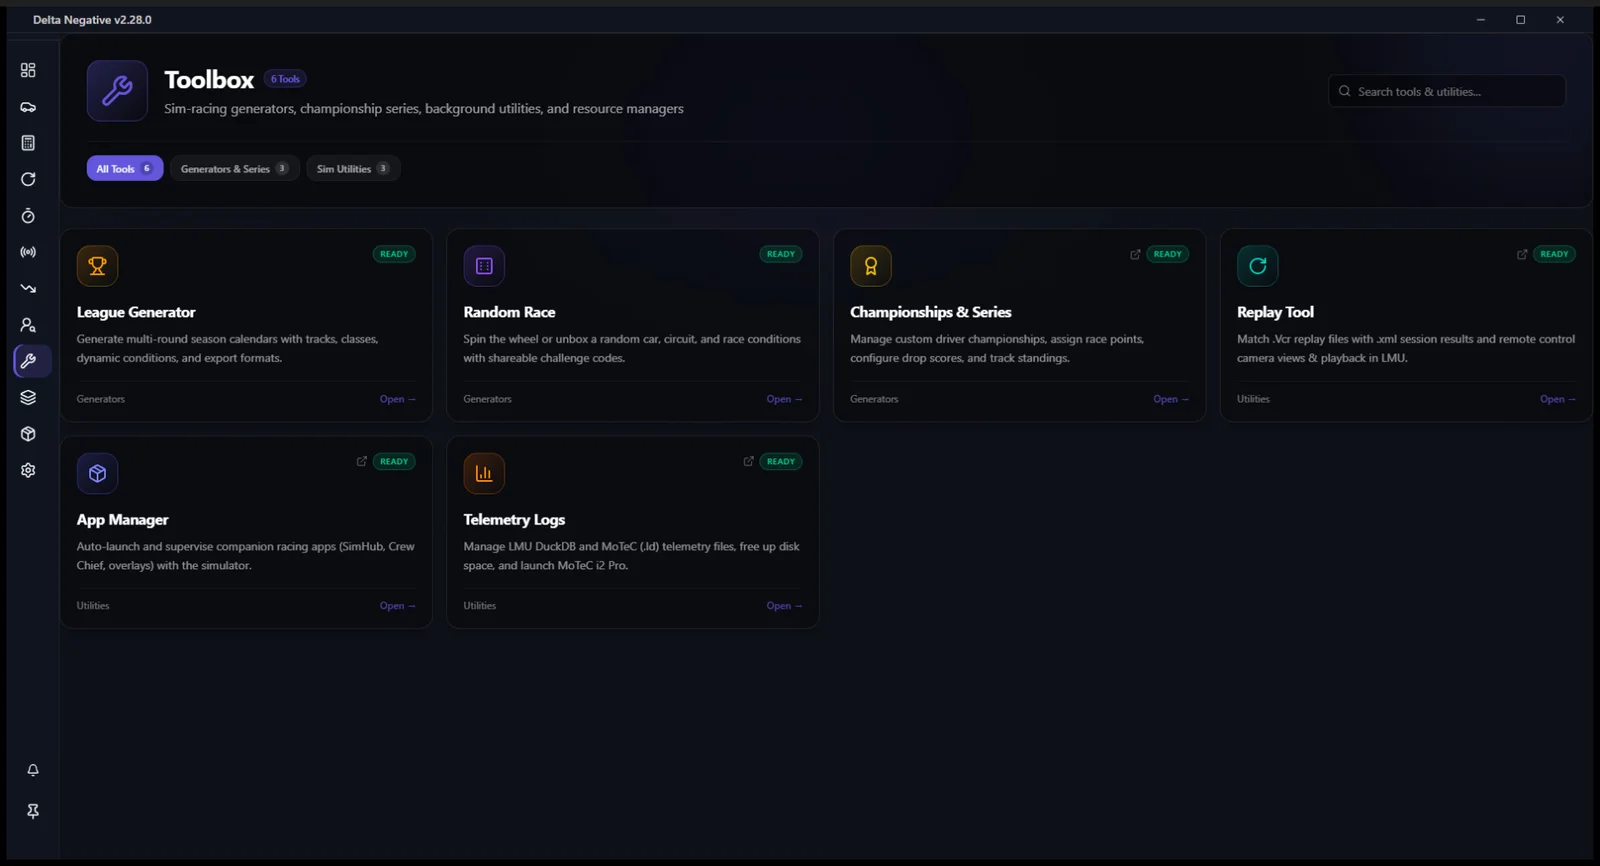Open the dashboard grid icon in sidebar
The image size is (1600, 866).
click(x=28, y=70)
